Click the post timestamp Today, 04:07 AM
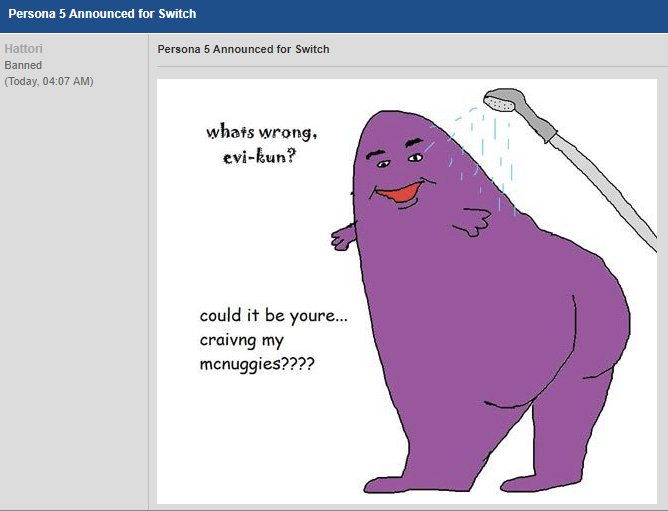This screenshot has height=511, width=668. [x=49, y=81]
